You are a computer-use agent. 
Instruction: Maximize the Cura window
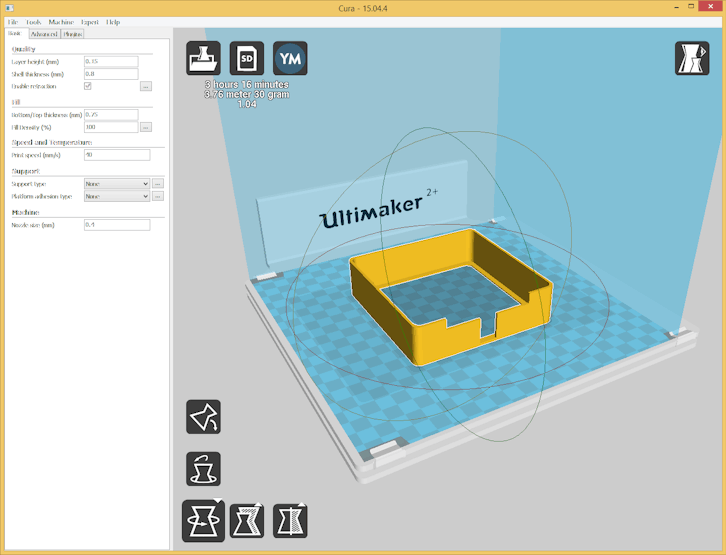691,6
